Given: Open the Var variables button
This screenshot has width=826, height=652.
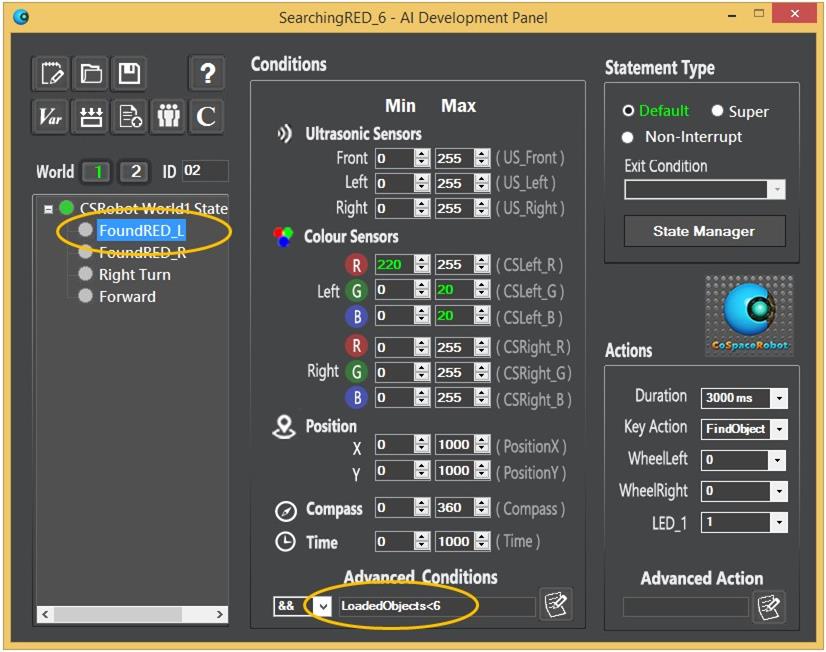Looking at the screenshot, I should tap(50, 116).
